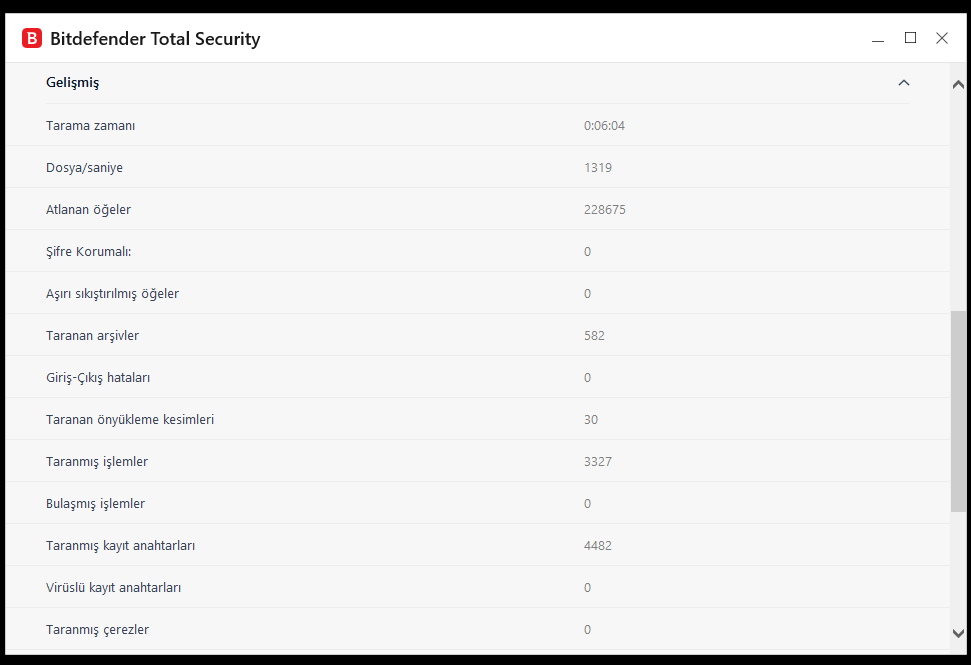Click the Taranmış çerezler row label
The height and width of the screenshot is (665, 971).
[98, 630]
